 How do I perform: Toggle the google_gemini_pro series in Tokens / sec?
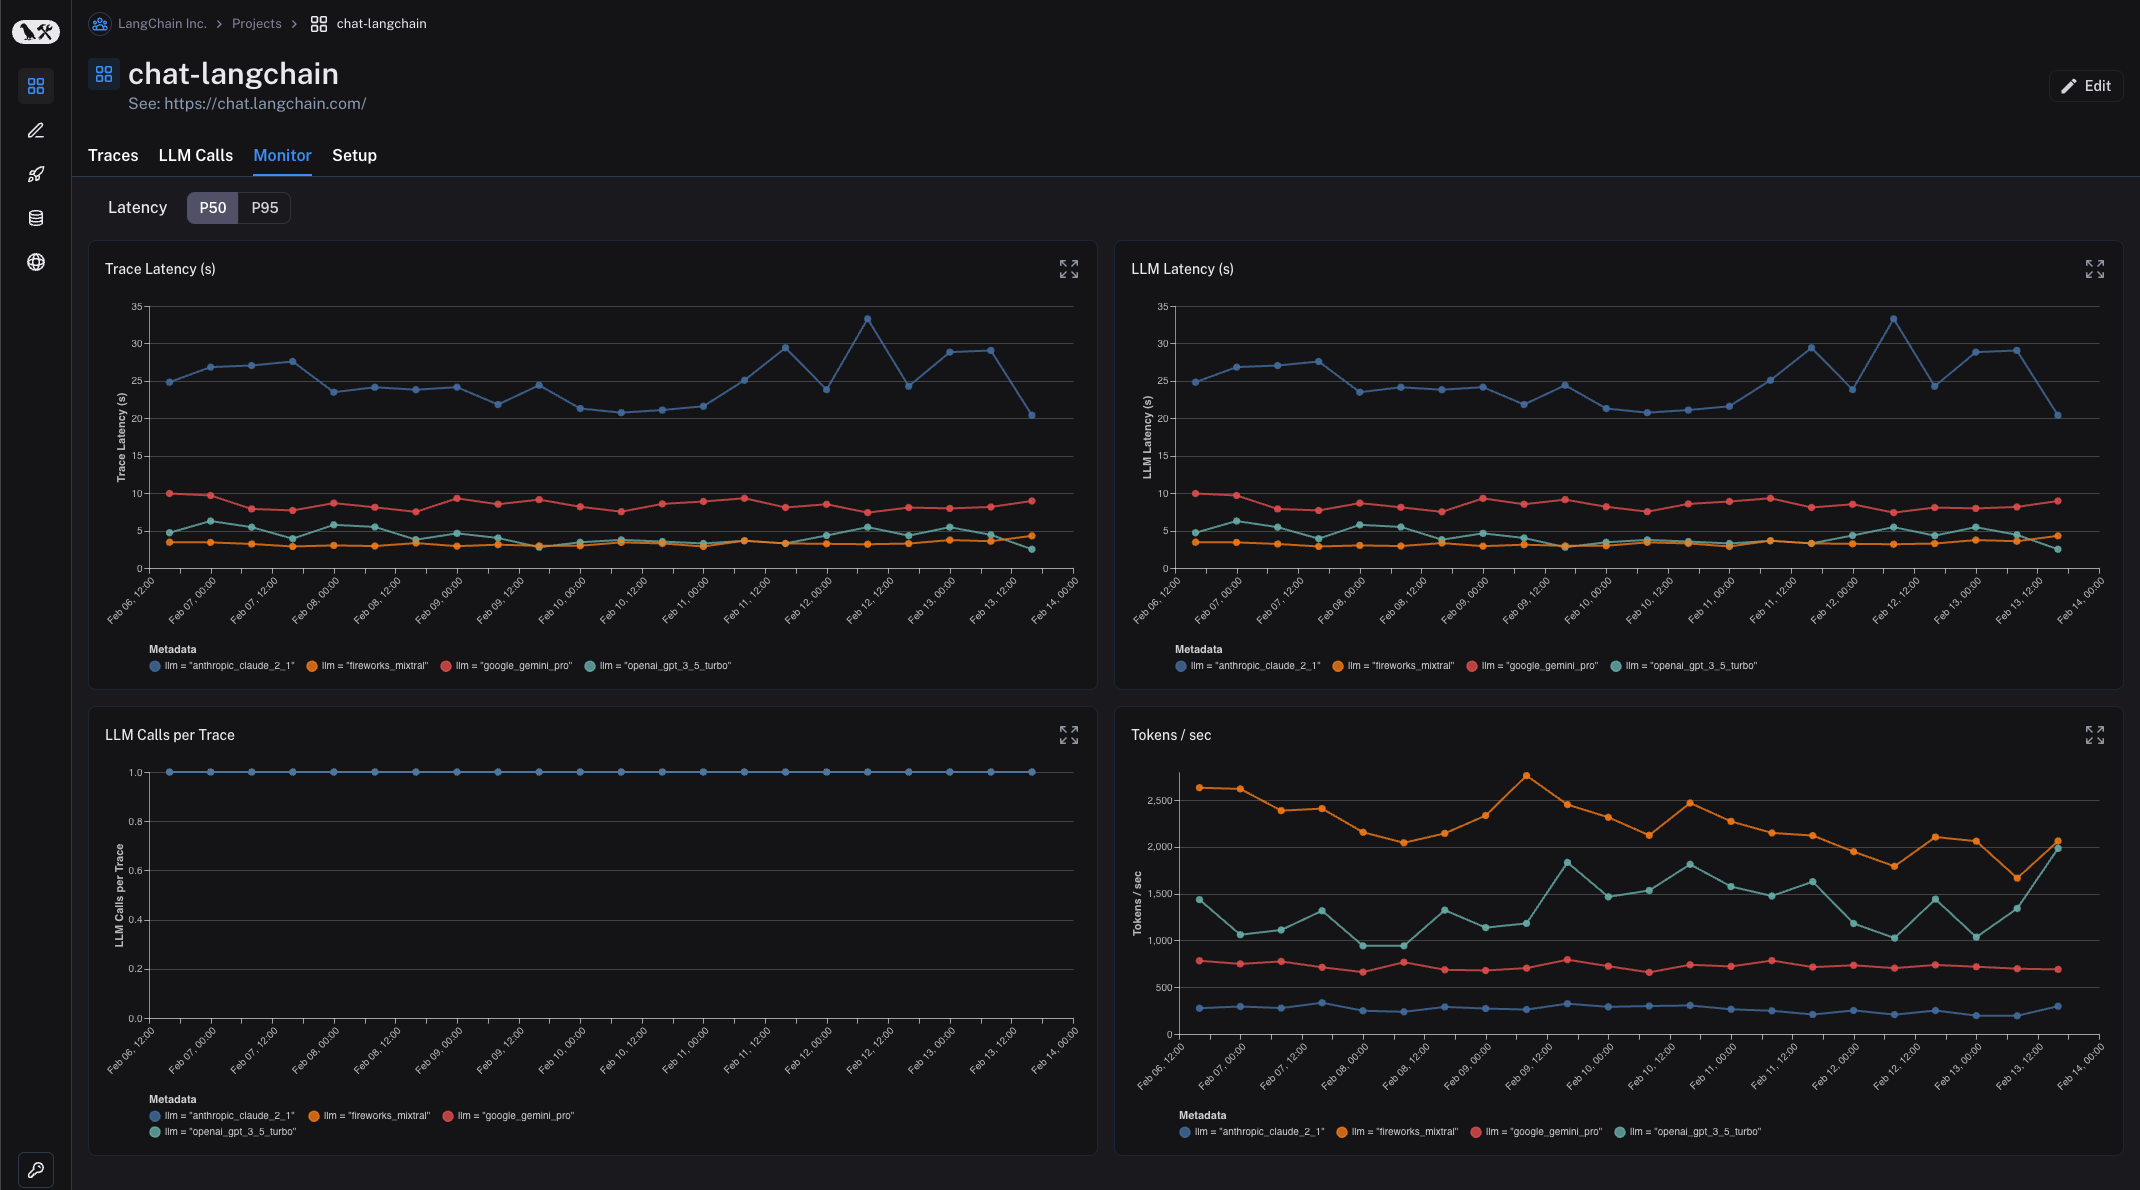click(1536, 1131)
